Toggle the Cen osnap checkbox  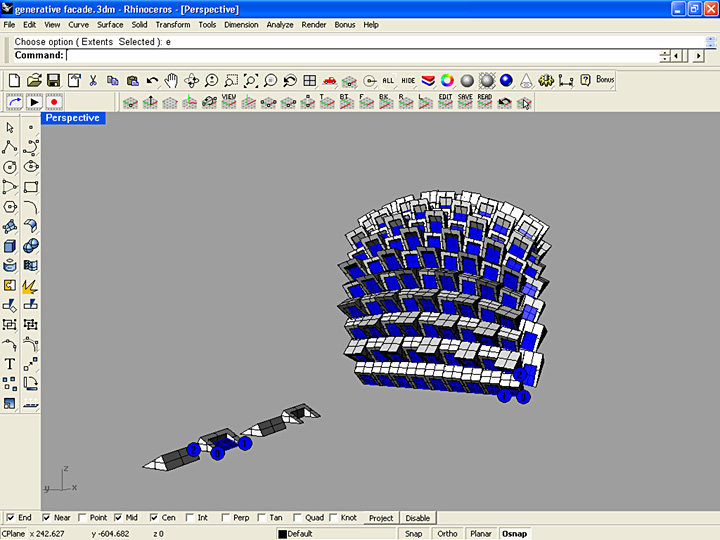(x=154, y=518)
